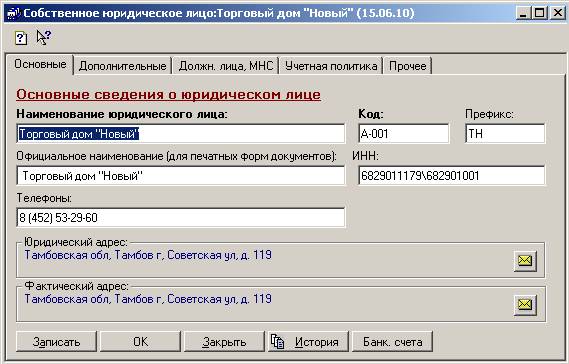Focus the Наименование юридического лица field

pyautogui.click(x=181, y=134)
